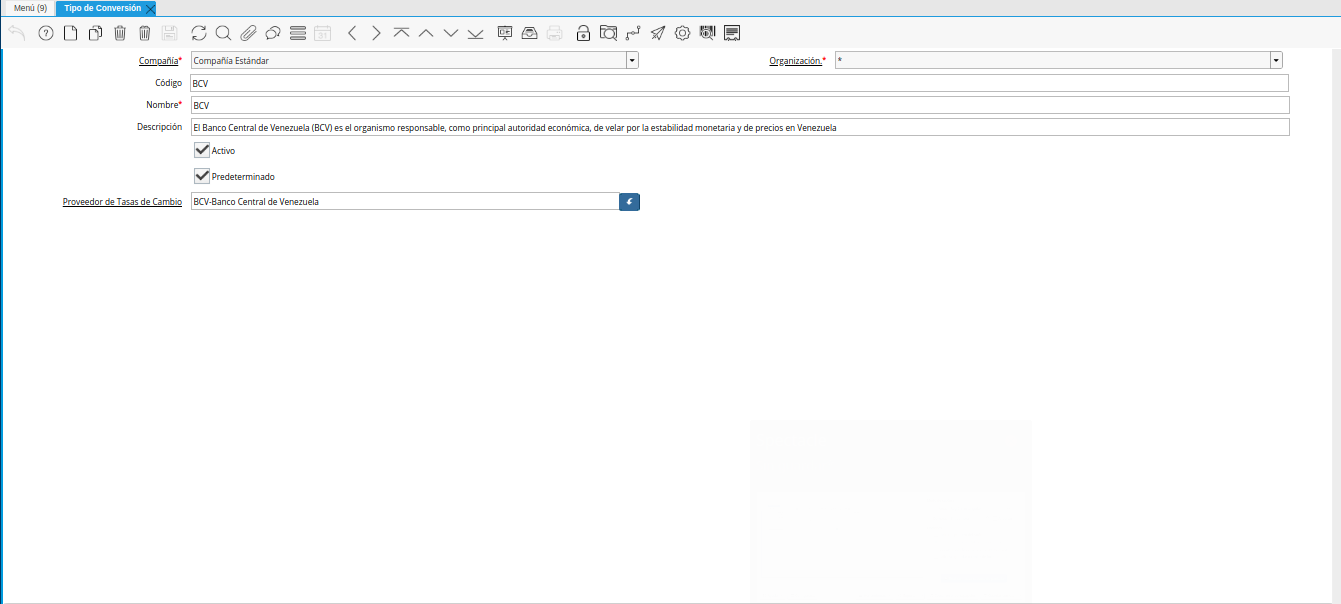This screenshot has height=604, width=1341.
Task: Click trash icon next to copy icon
Action: [x=120, y=33]
